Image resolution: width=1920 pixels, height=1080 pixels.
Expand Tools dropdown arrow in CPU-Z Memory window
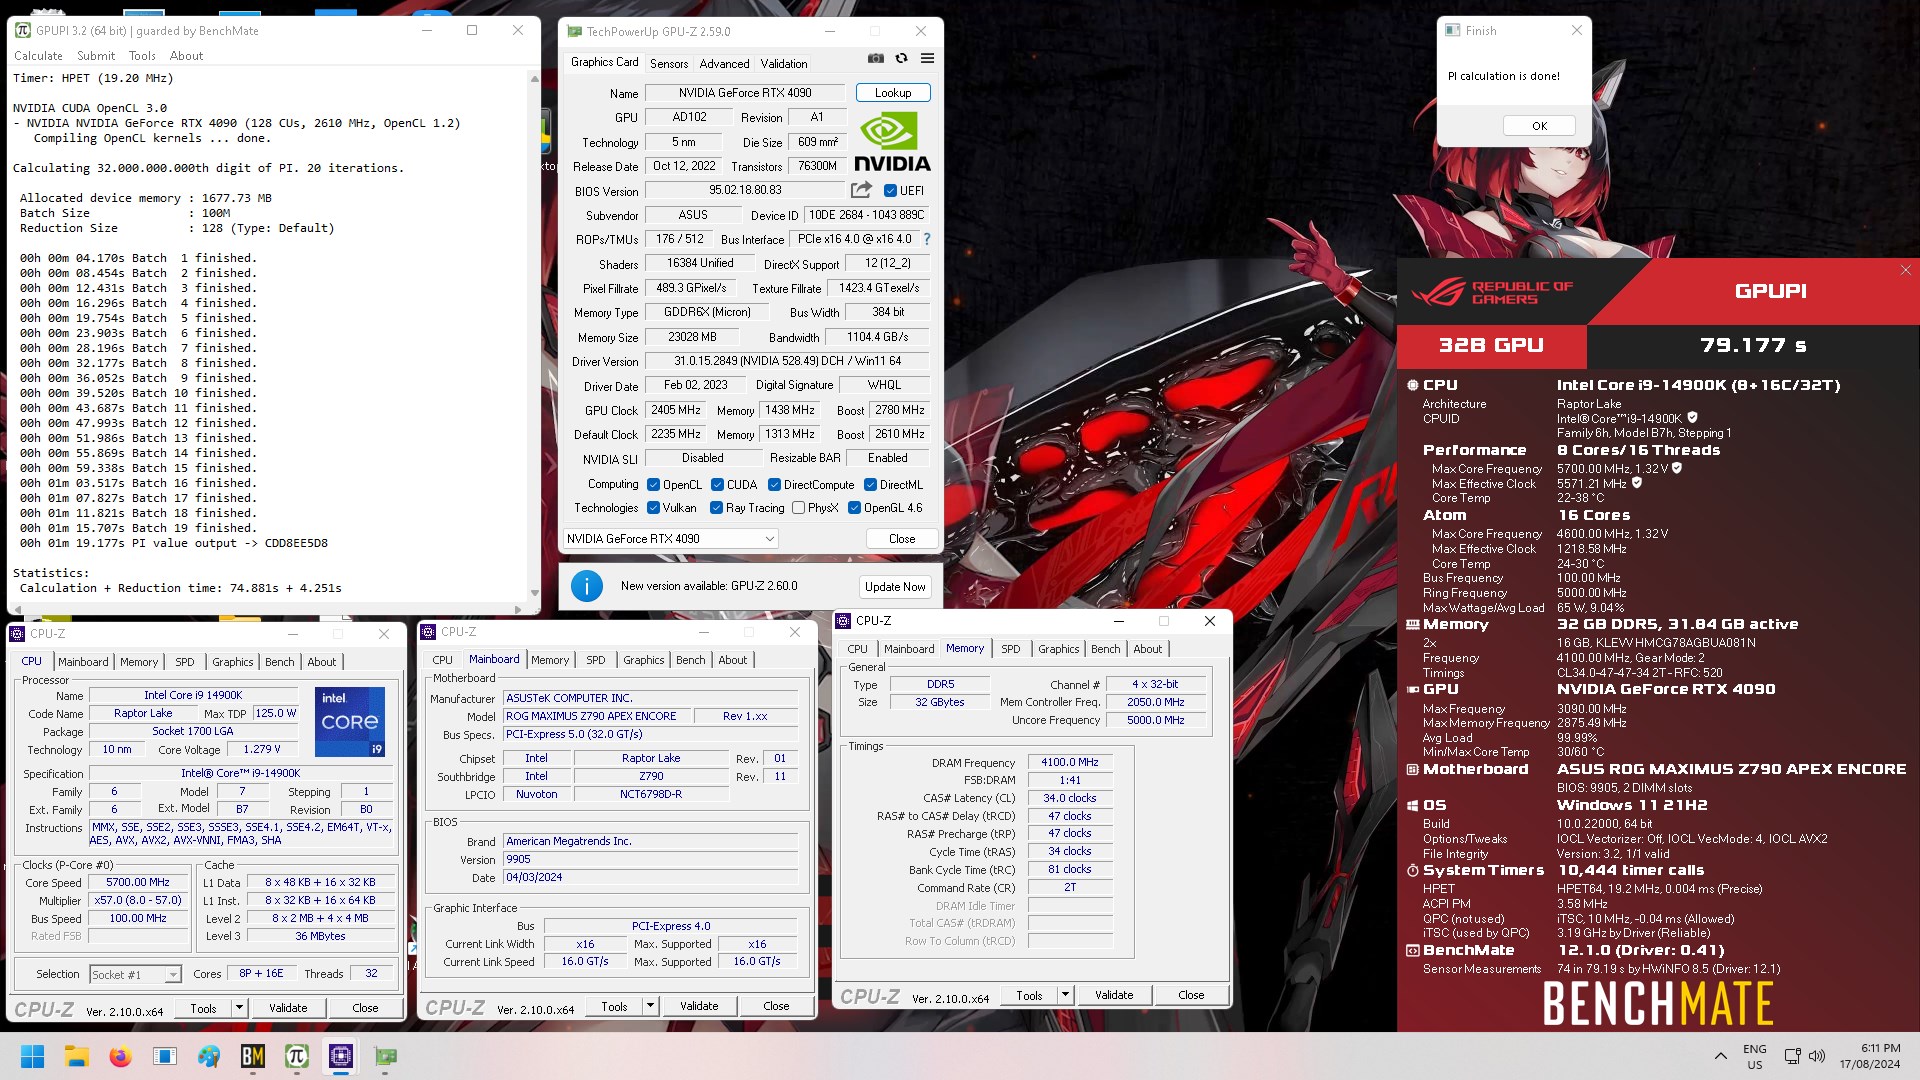1065,995
